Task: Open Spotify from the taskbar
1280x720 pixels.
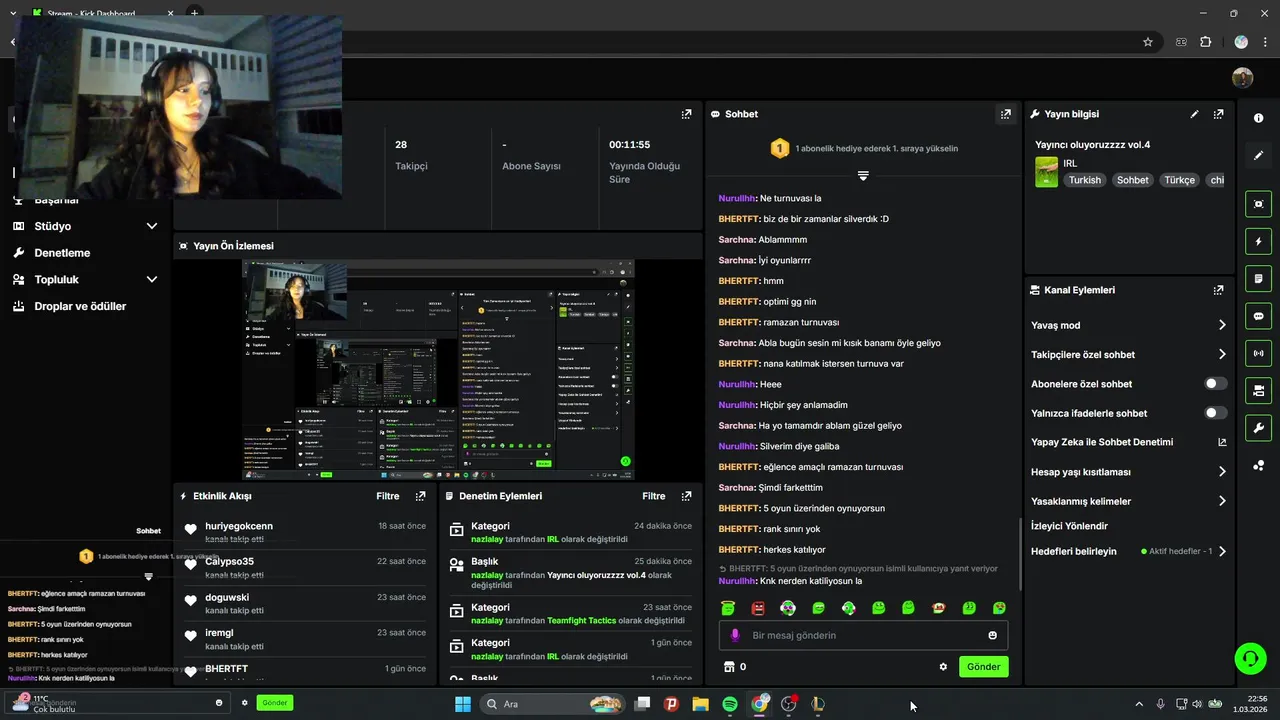Action: (x=730, y=704)
